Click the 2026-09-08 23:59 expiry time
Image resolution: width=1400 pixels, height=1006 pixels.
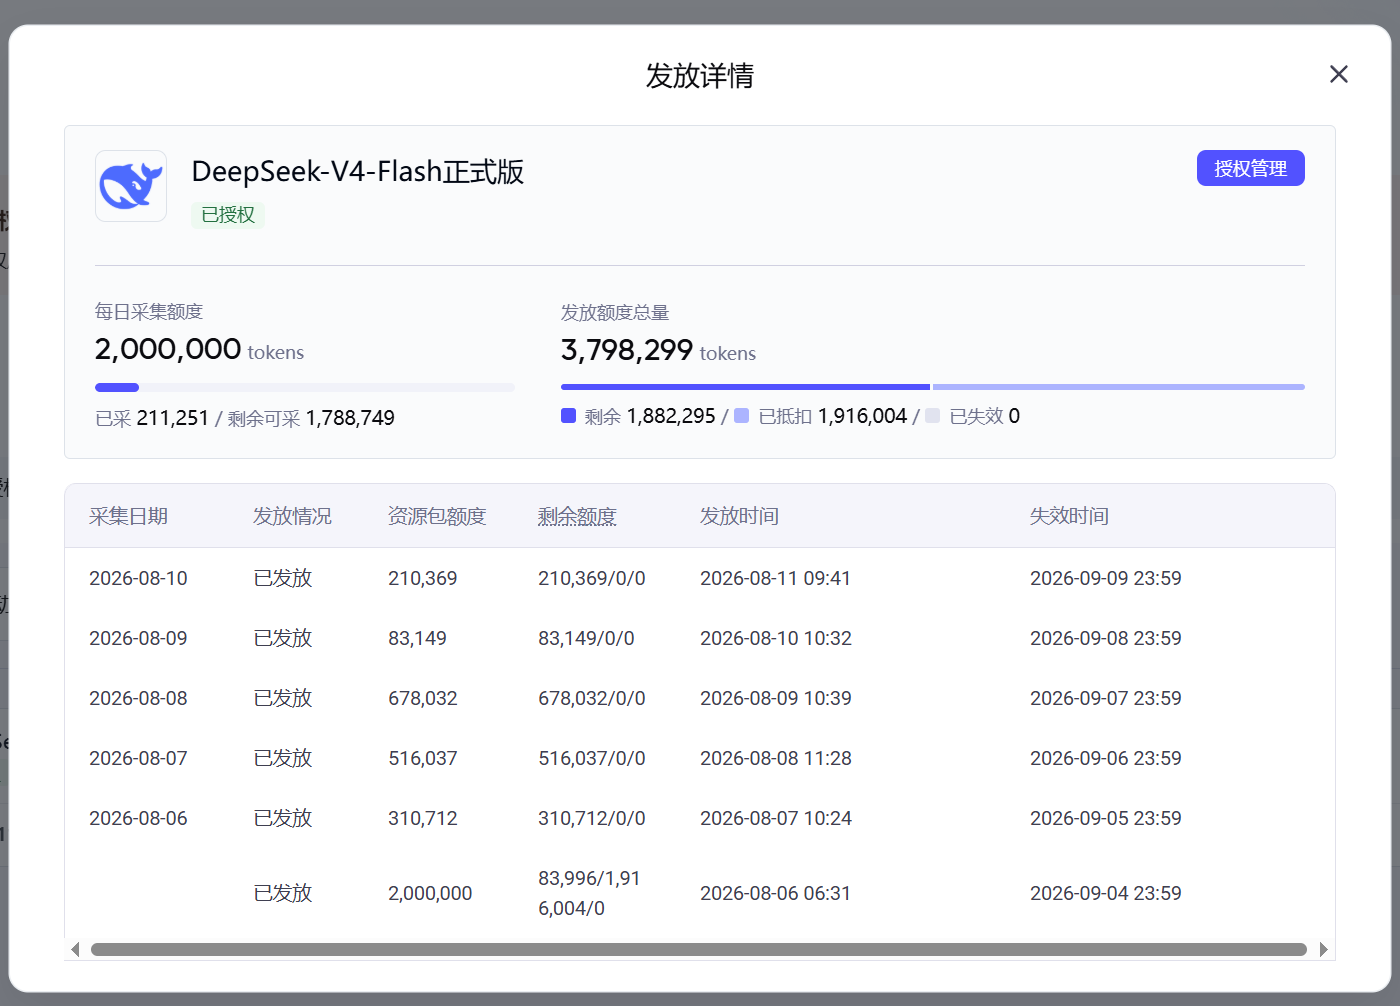[1106, 638]
